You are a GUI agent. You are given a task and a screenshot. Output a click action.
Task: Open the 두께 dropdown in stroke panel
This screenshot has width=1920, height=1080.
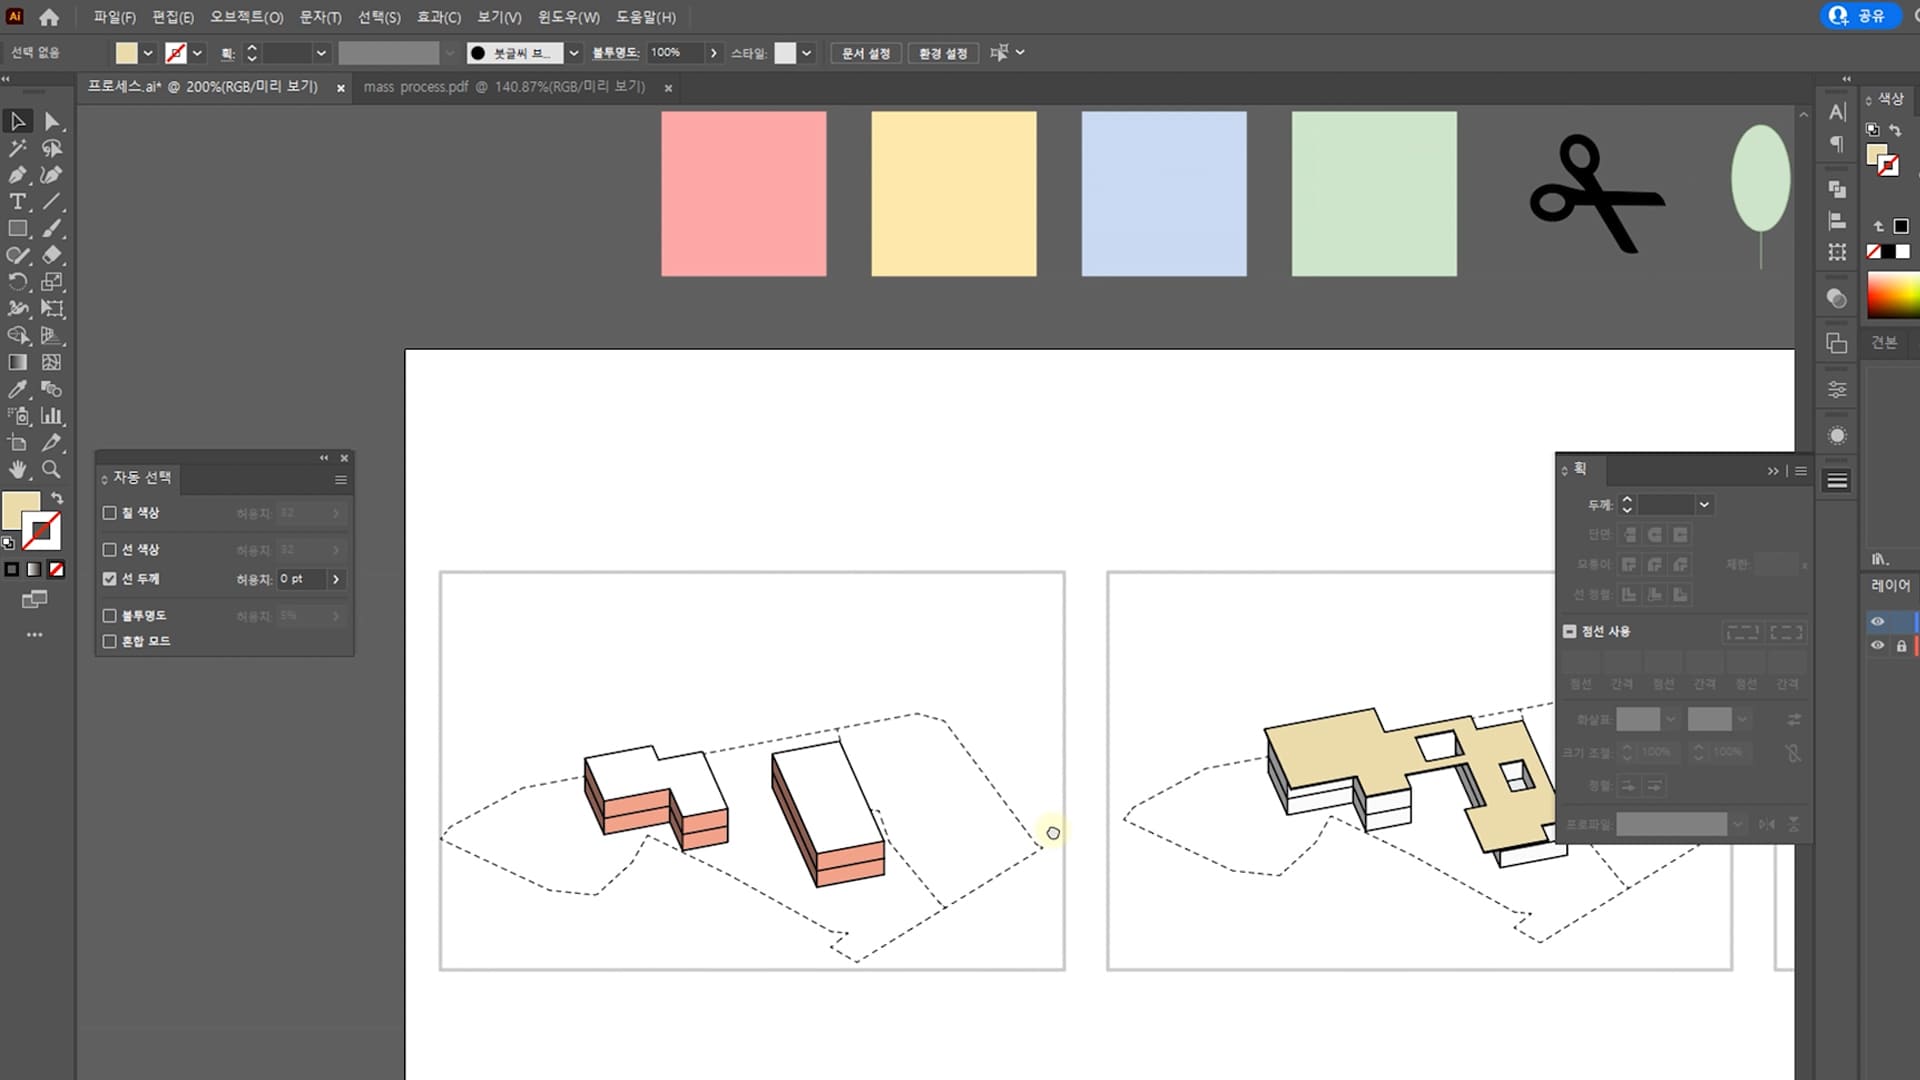[1704, 505]
